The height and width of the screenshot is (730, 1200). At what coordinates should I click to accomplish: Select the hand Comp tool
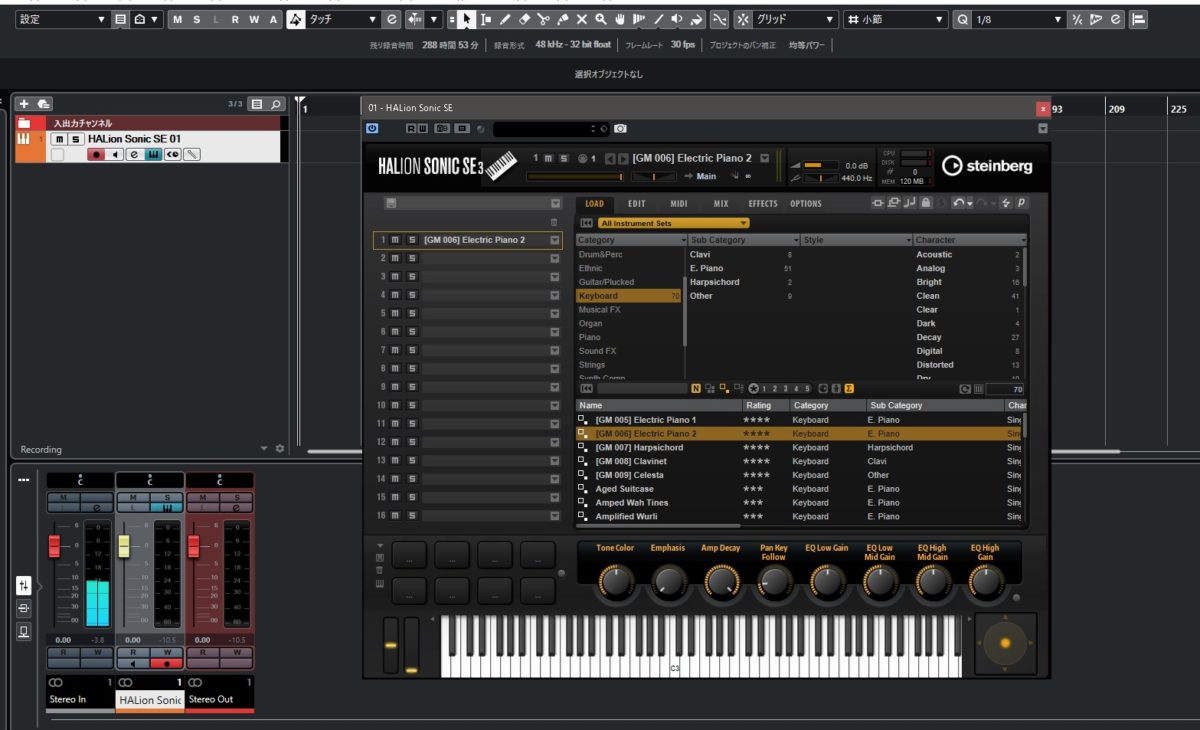(620, 19)
